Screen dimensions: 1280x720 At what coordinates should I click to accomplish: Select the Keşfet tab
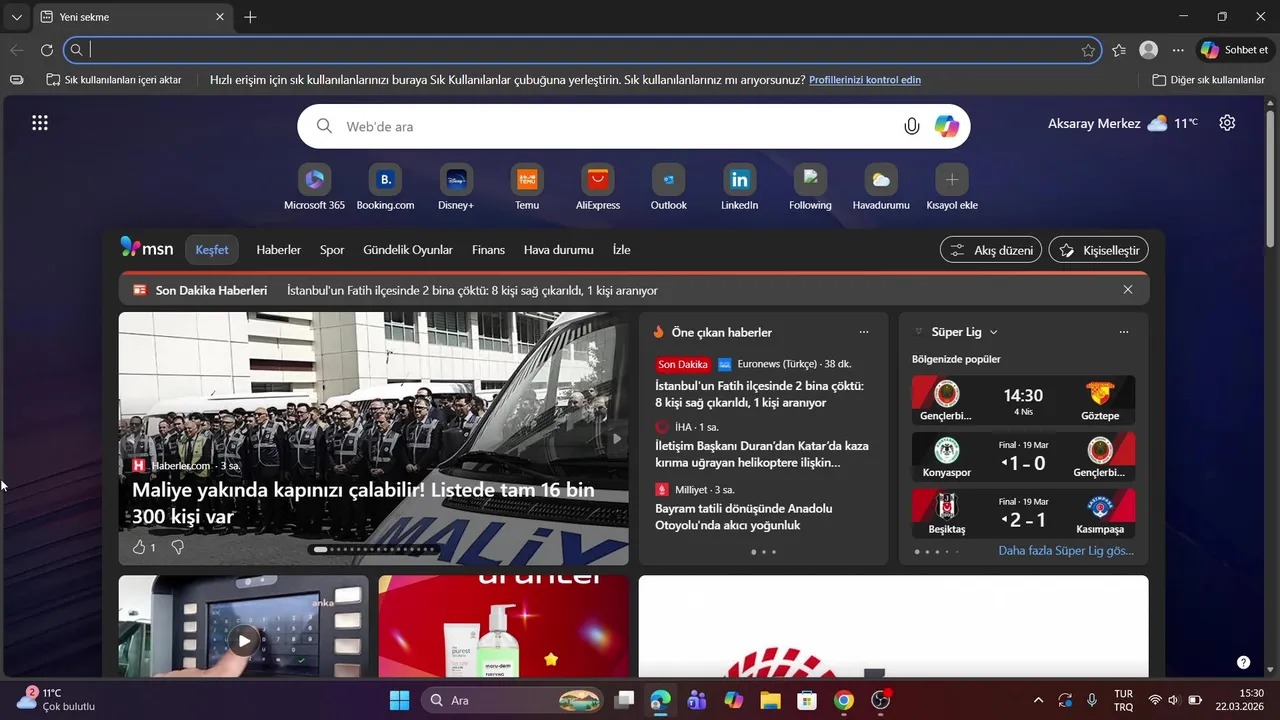(x=212, y=250)
